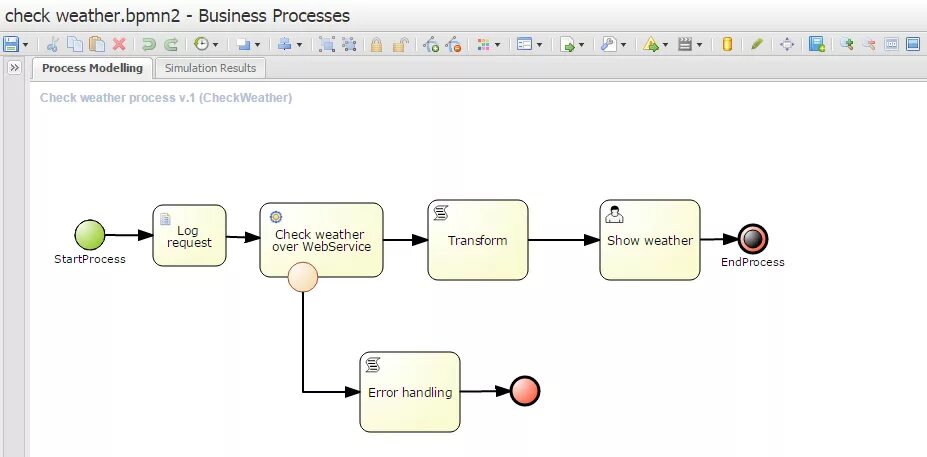Viewport: 927px width, 457px height.
Task: Open the z-order dropdown arrow
Action: click(257, 45)
